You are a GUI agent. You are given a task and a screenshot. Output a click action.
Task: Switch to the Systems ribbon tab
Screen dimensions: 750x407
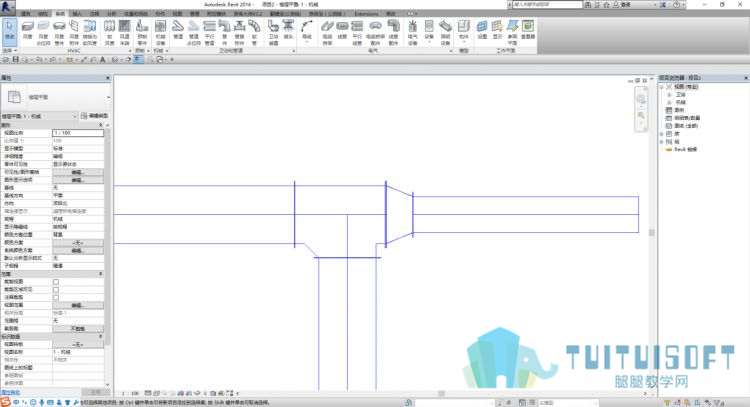60,14
